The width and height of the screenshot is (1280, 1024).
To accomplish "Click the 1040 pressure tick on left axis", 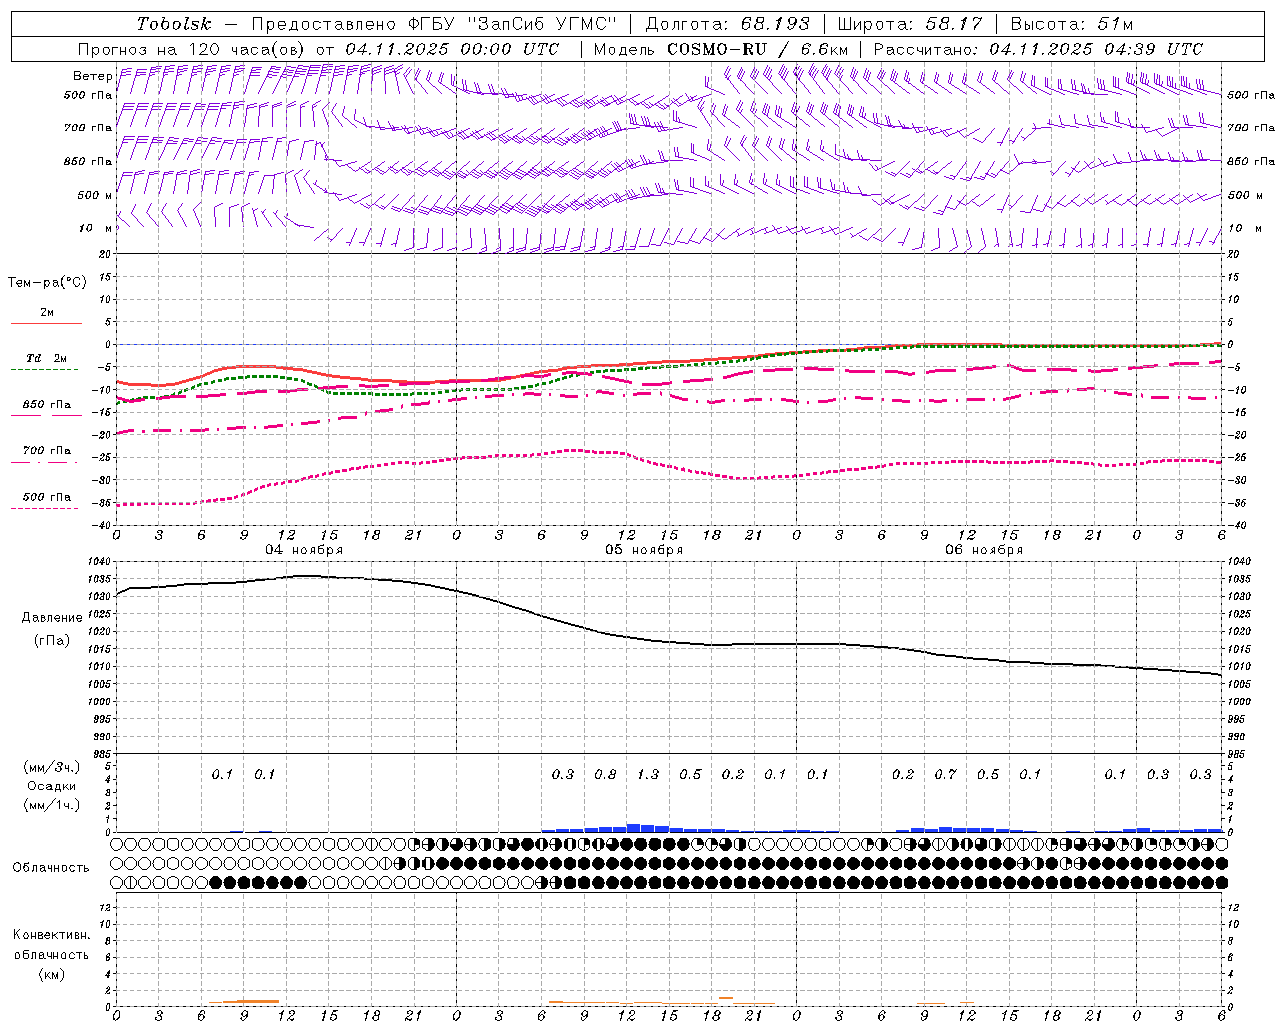I will (x=100, y=562).
